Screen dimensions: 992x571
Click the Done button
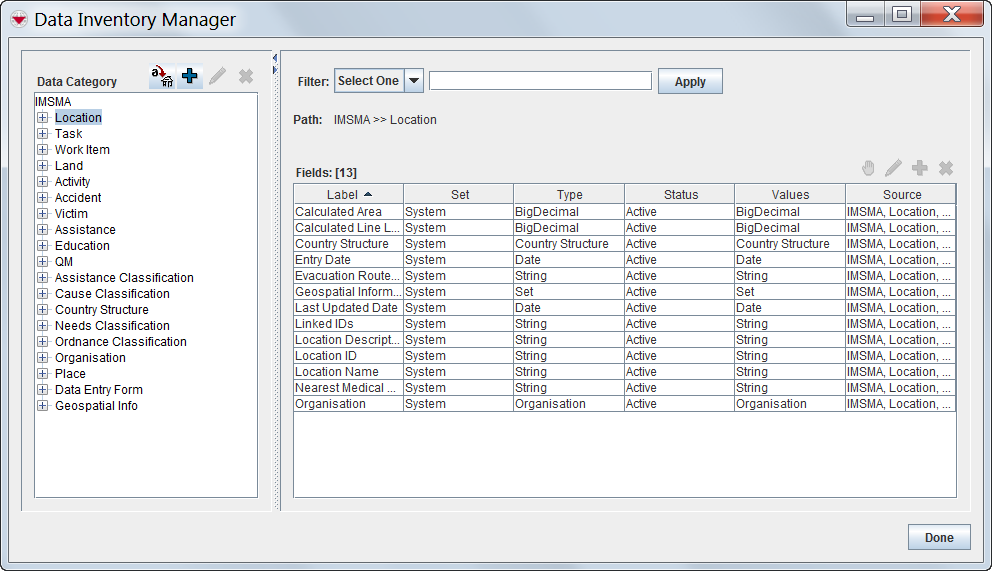[938, 537]
